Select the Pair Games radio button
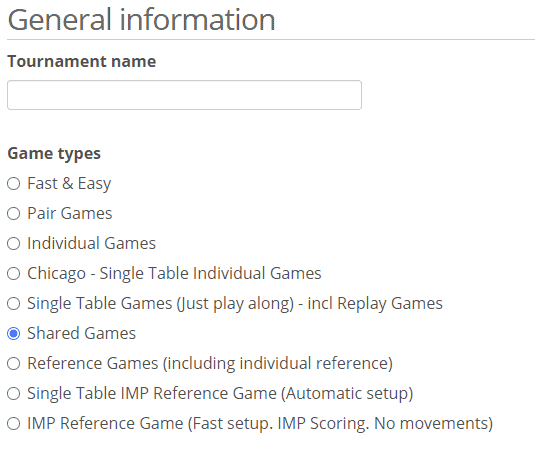Screen dimensions: 535x458 [14, 214]
